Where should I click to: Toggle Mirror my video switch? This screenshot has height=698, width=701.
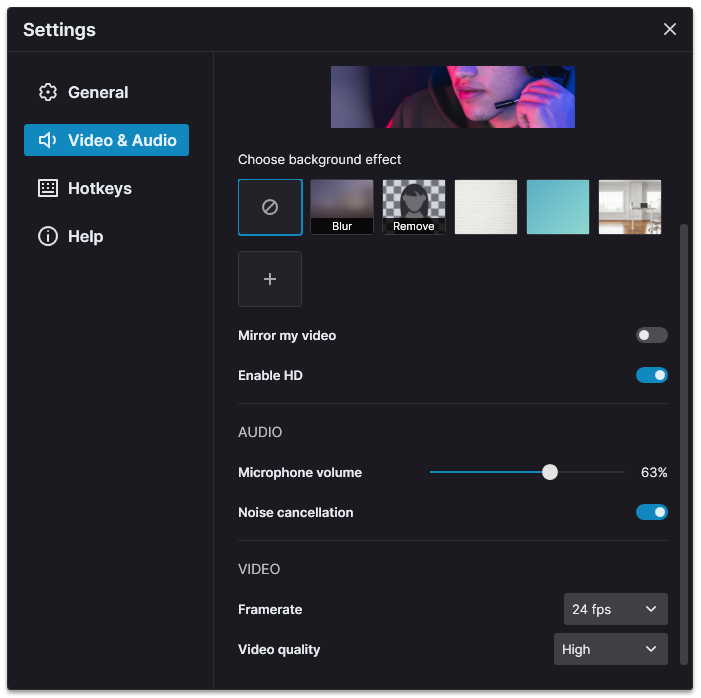coord(651,335)
